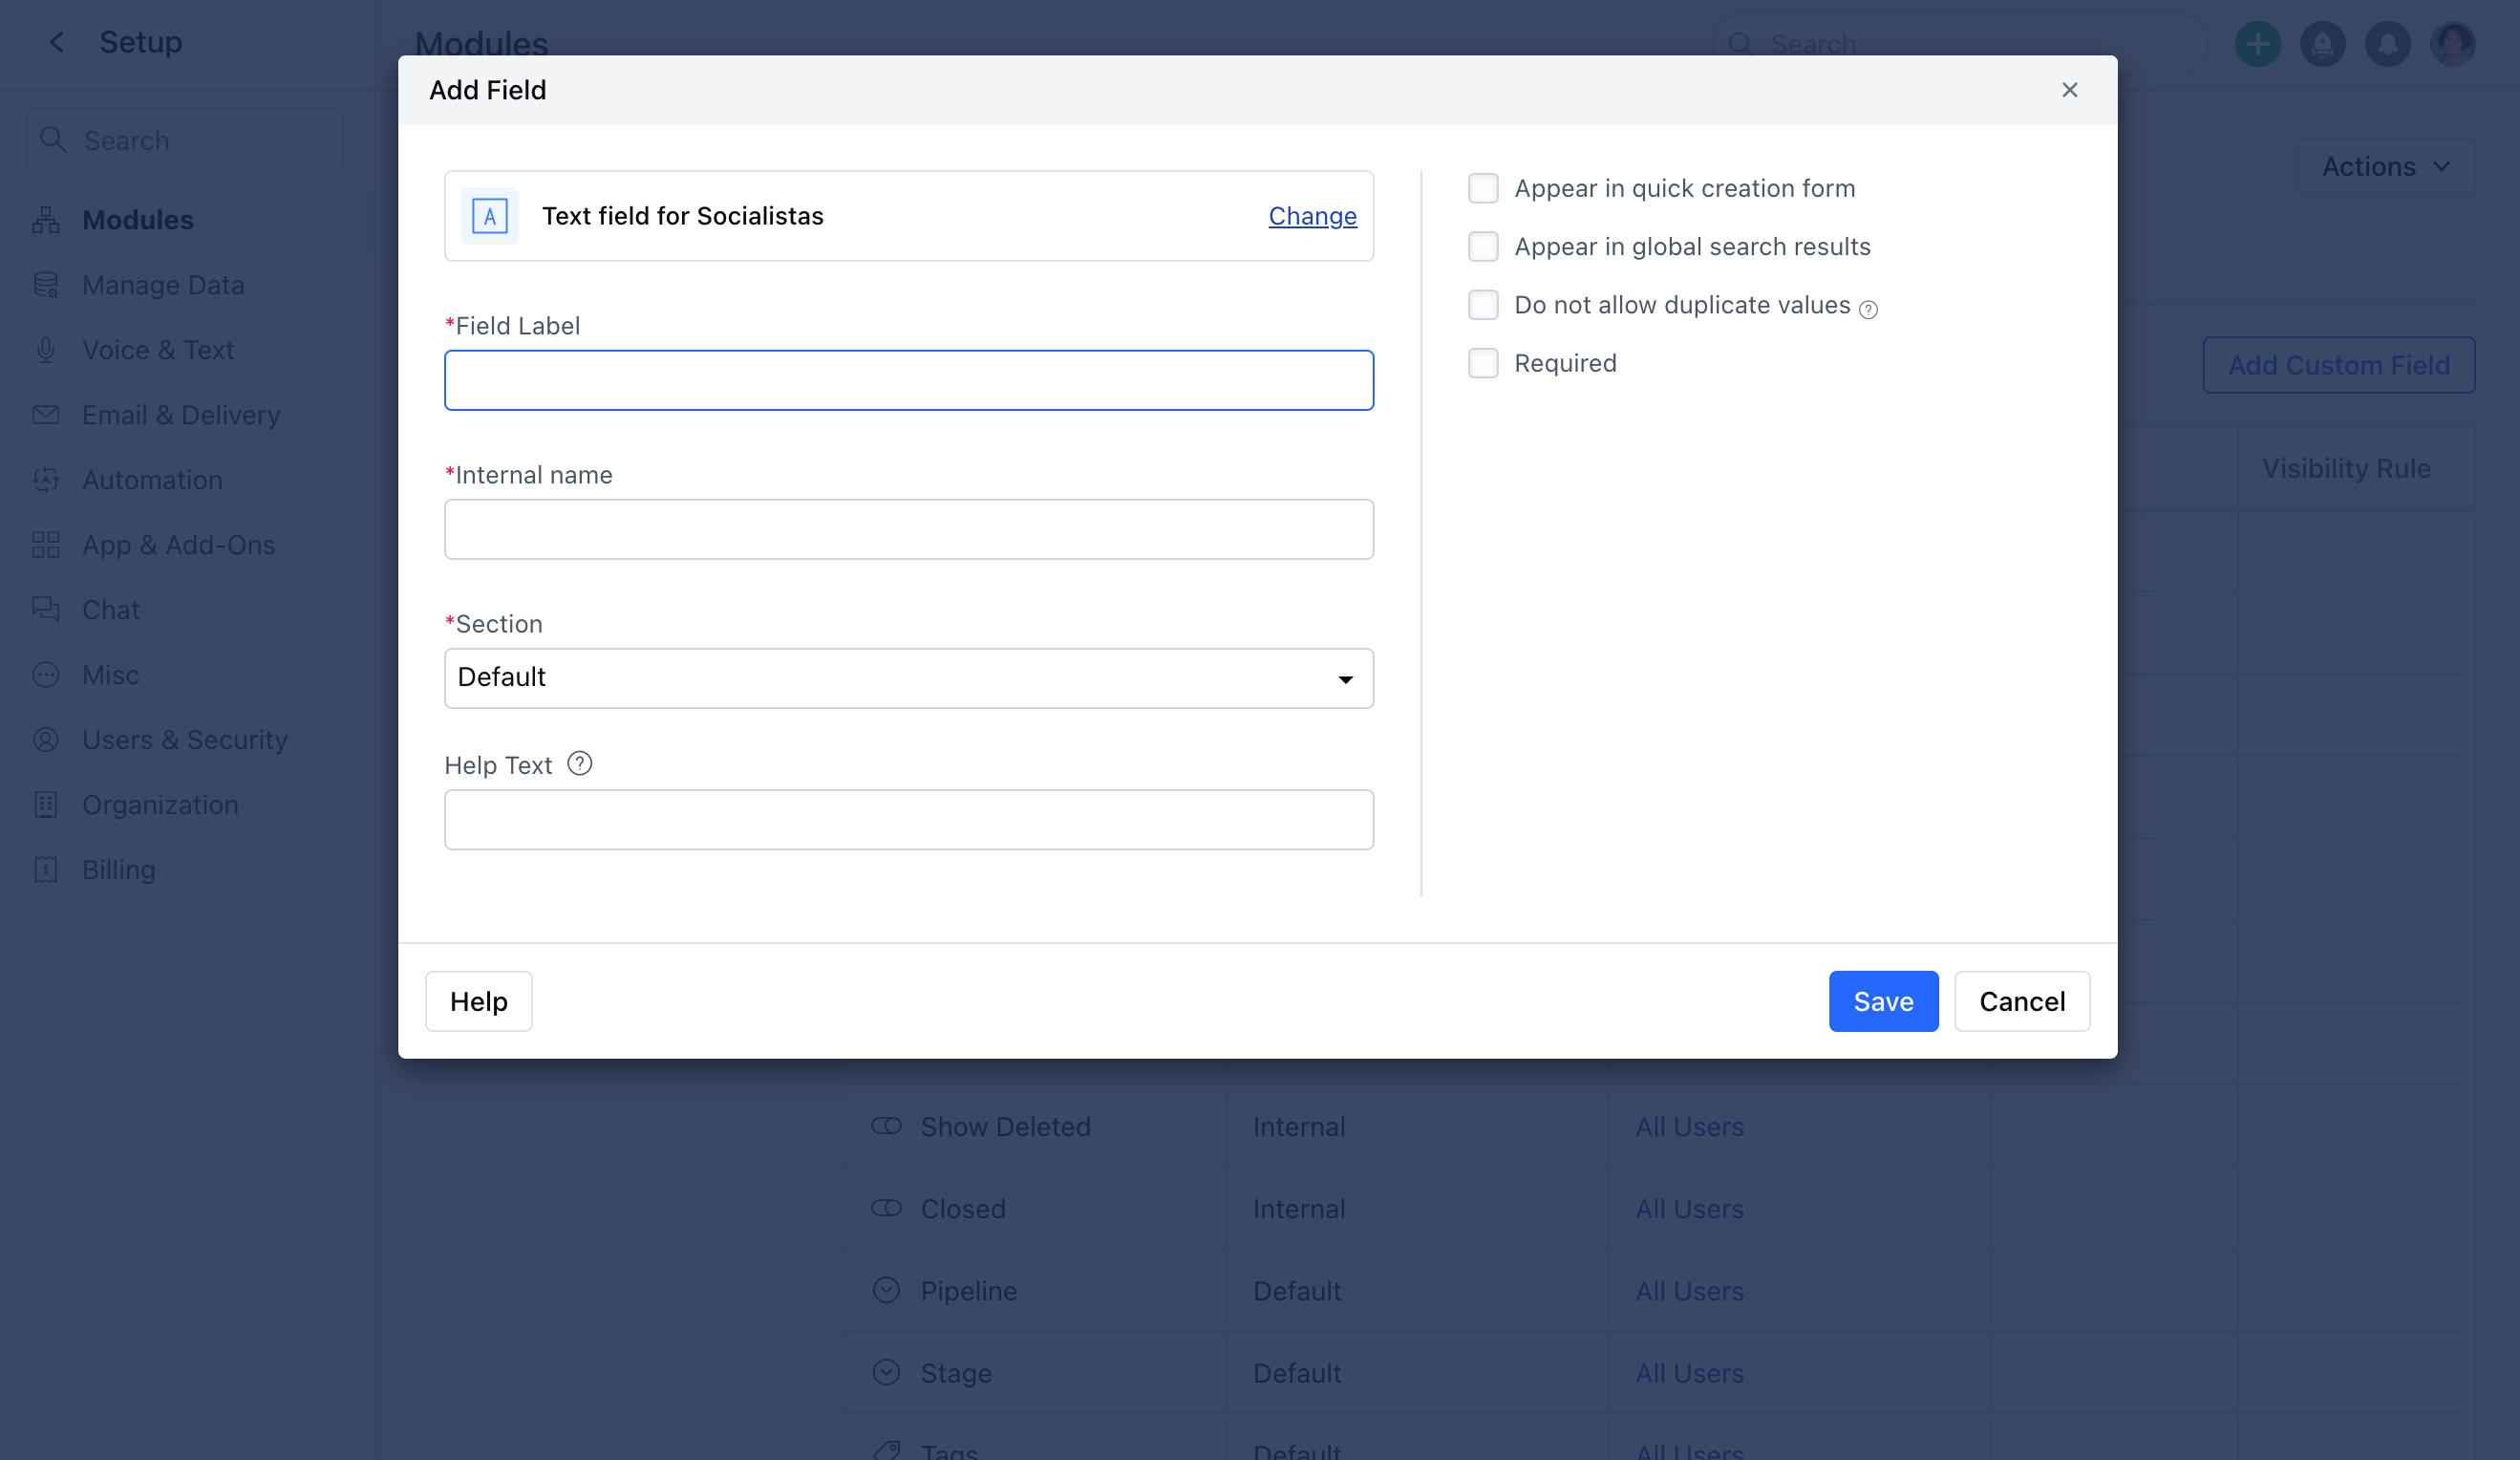Go back using the Setup arrow
Image resolution: width=2520 pixels, height=1460 pixels.
pos(57,42)
